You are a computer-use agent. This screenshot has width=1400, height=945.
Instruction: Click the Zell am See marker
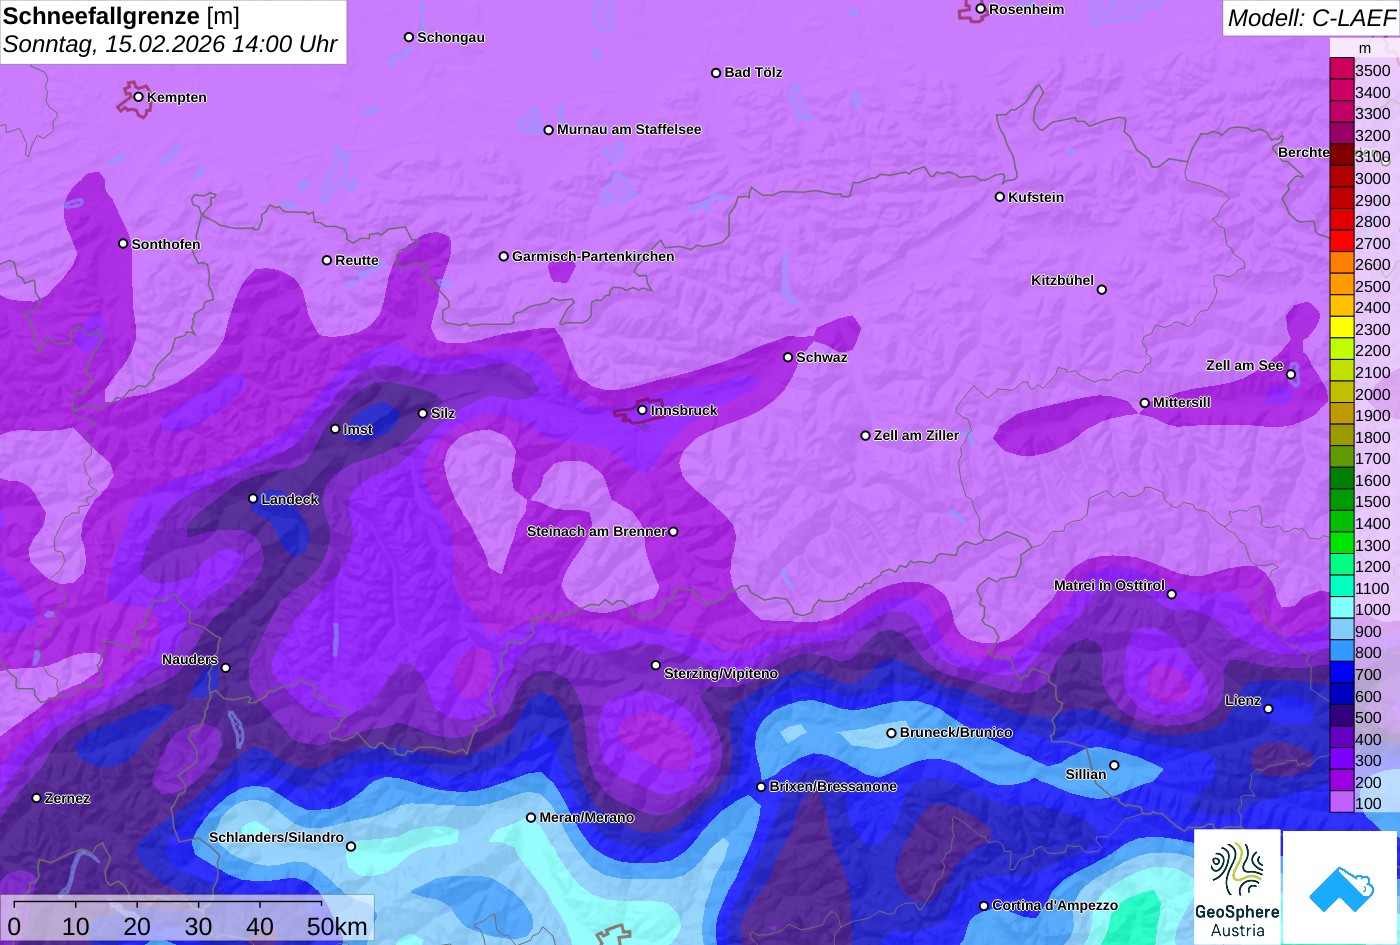click(x=1291, y=375)
